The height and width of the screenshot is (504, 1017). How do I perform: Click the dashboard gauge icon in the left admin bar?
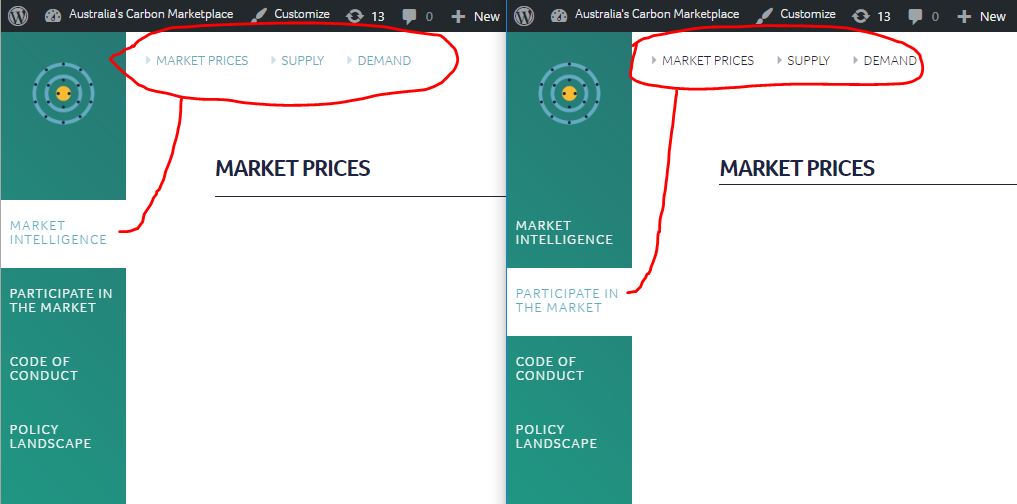53,16
